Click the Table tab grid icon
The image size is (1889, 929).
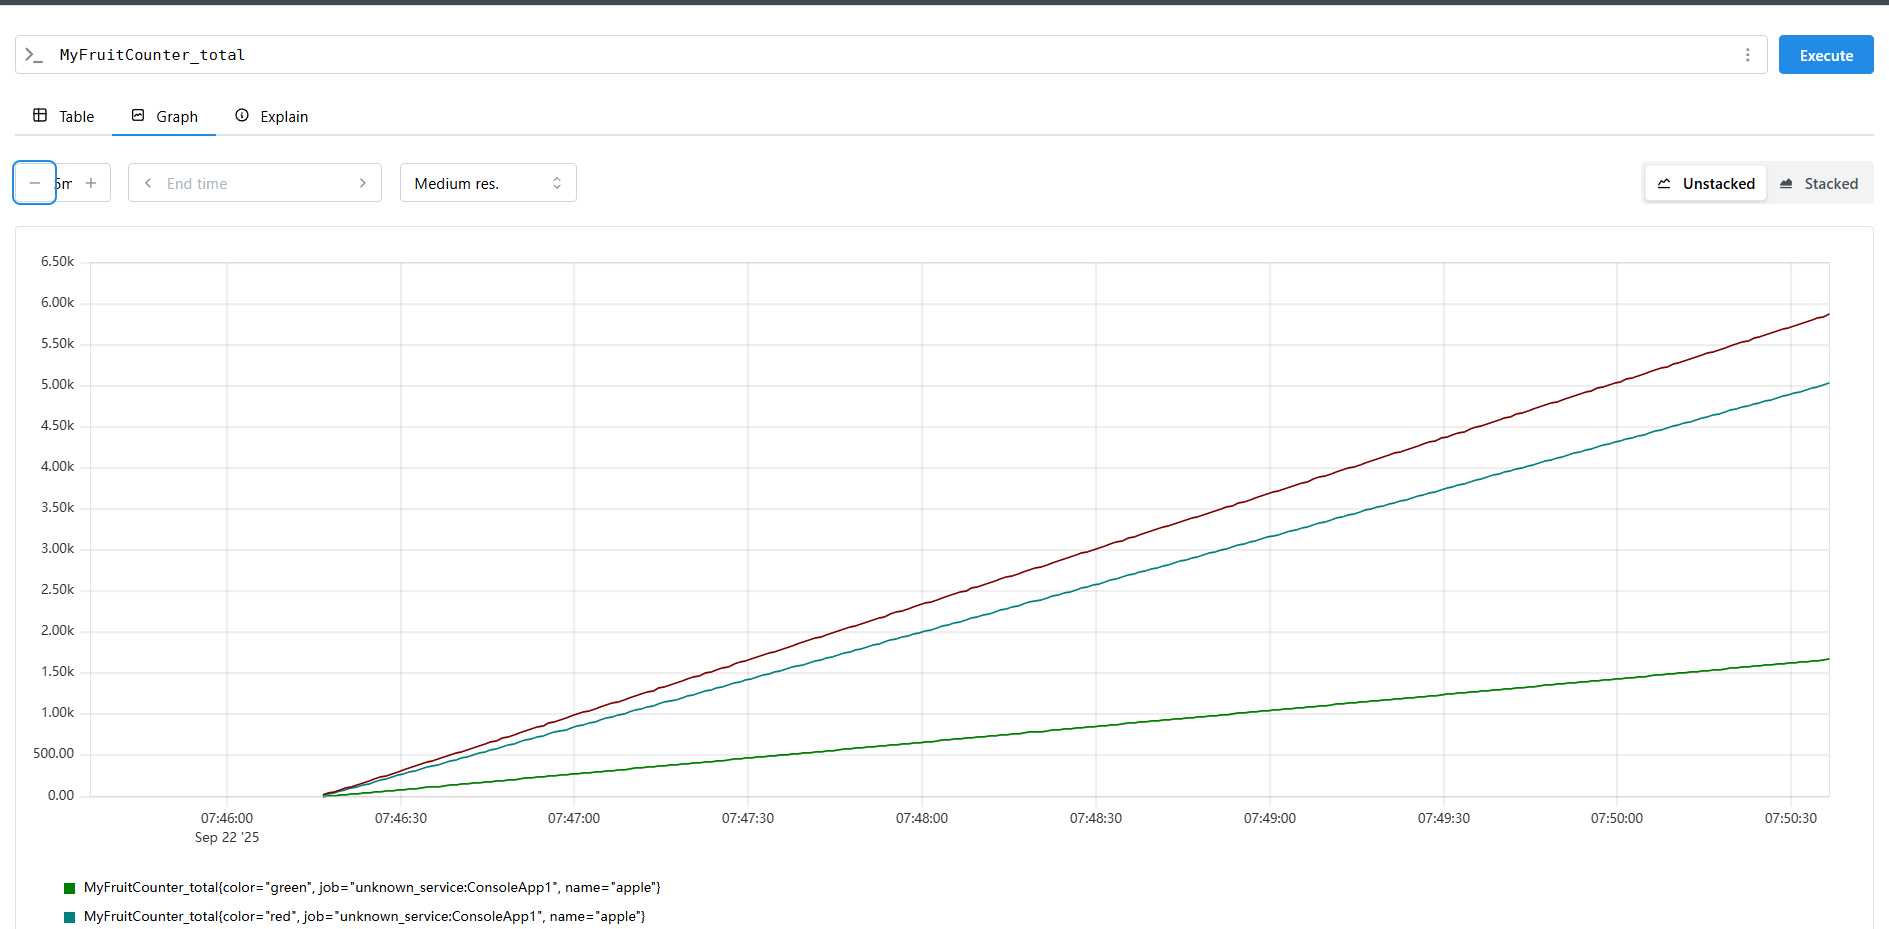(x=40, y=115)
